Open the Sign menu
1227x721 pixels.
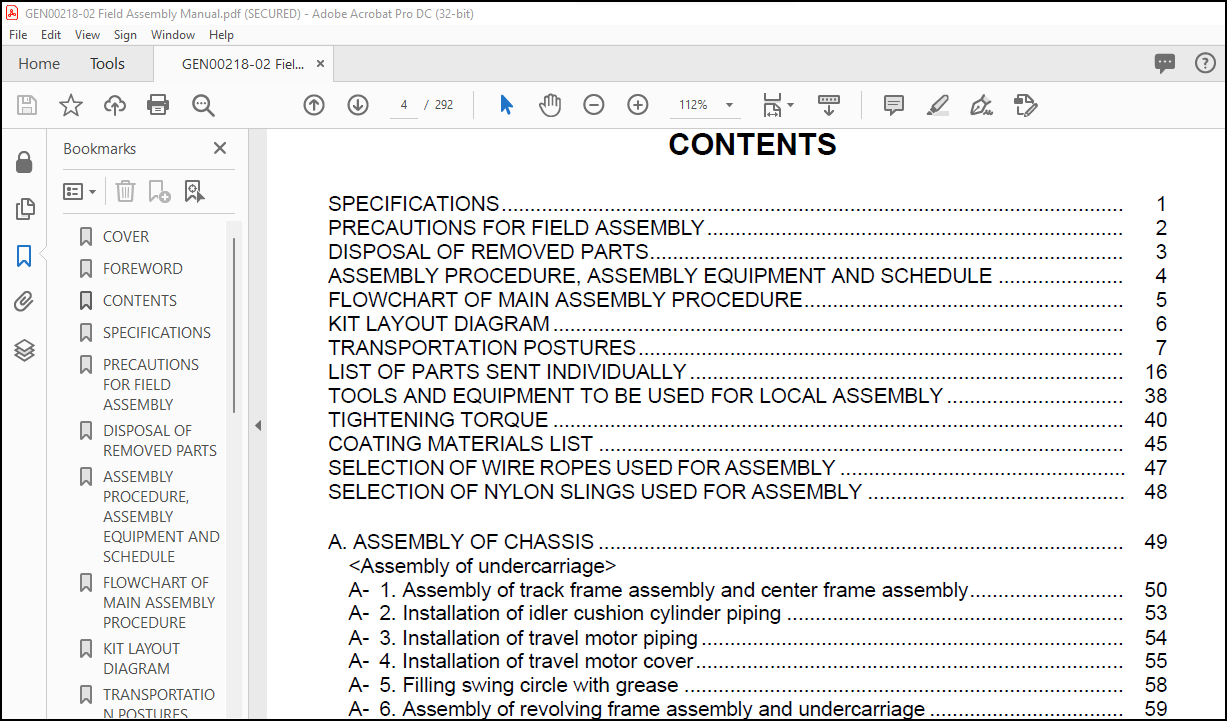click(x=125, y=34)
